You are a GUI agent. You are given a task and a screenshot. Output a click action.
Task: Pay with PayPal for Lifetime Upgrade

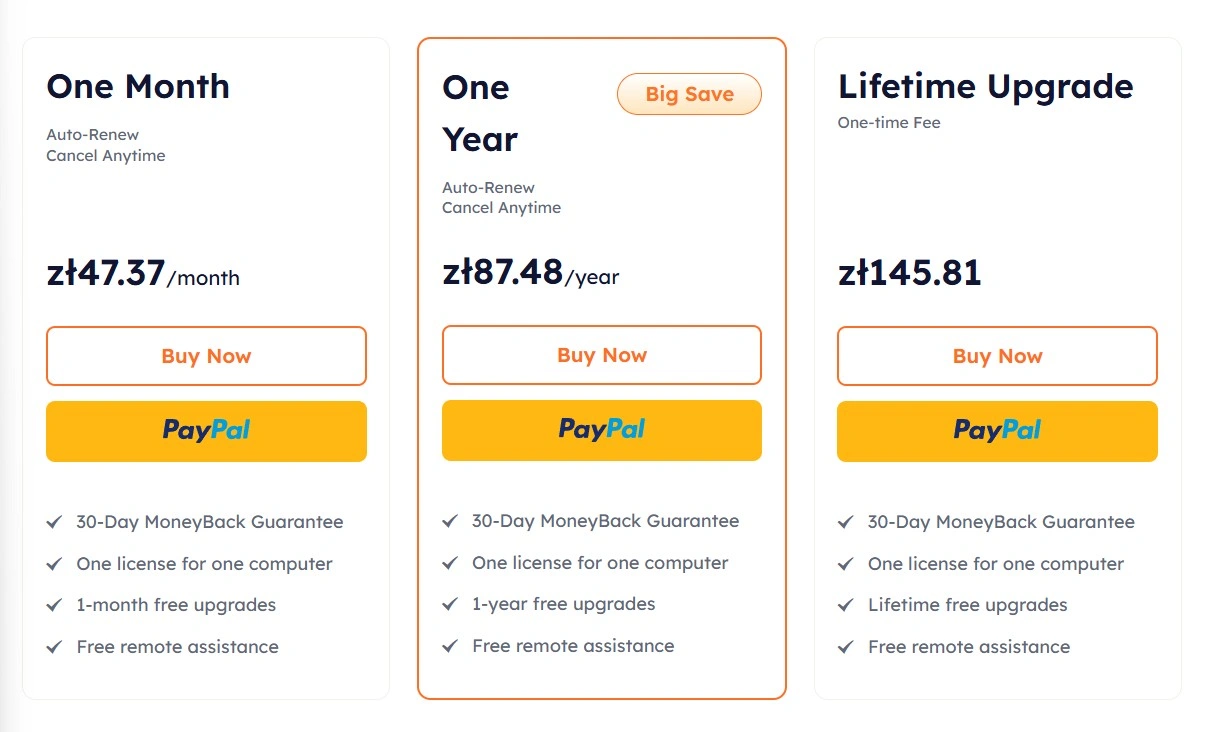pyautogui.click(x=997, y=431)
